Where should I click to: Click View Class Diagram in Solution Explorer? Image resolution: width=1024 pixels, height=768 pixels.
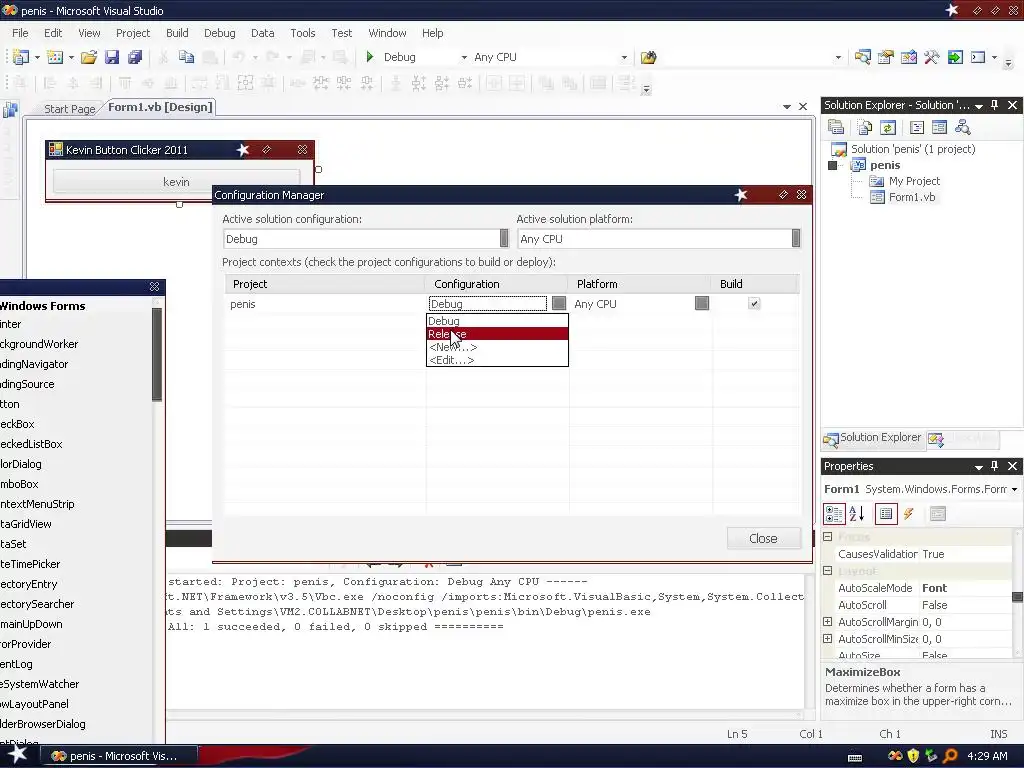point(963,127)
